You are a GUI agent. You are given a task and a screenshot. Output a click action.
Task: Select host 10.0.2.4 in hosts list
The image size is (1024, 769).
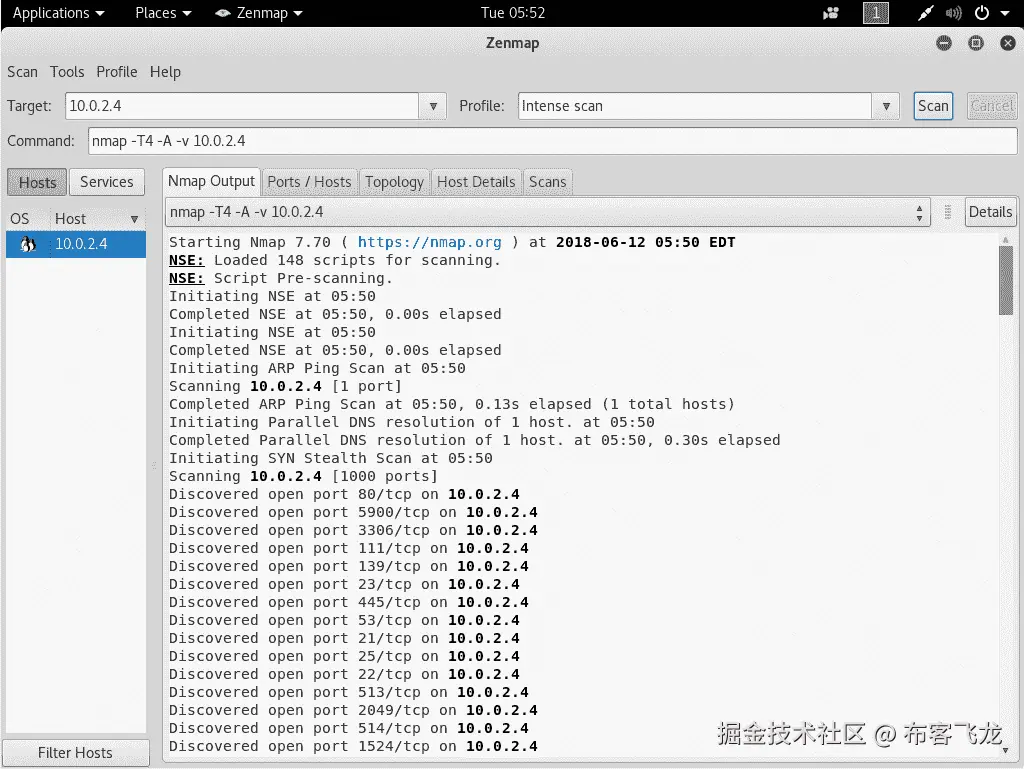(76, 244)
